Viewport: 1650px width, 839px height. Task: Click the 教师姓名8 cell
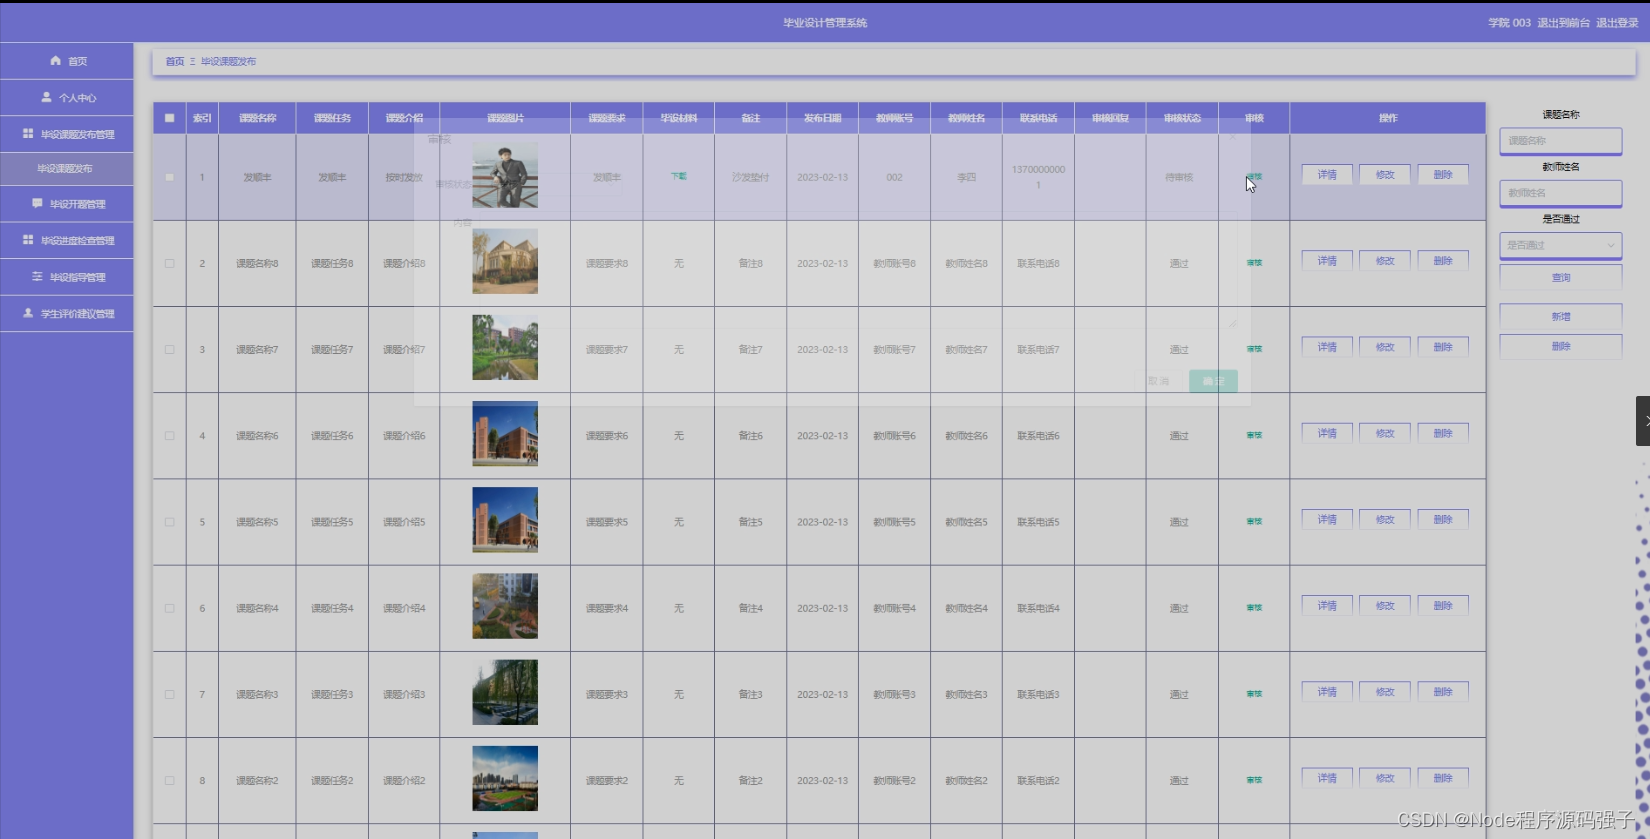coord(966,264)
